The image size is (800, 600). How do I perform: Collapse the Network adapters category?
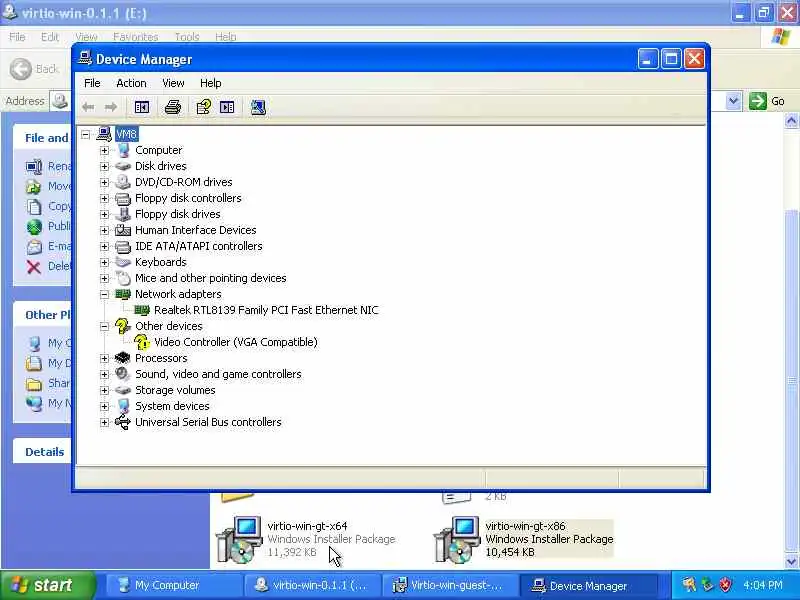105,294
